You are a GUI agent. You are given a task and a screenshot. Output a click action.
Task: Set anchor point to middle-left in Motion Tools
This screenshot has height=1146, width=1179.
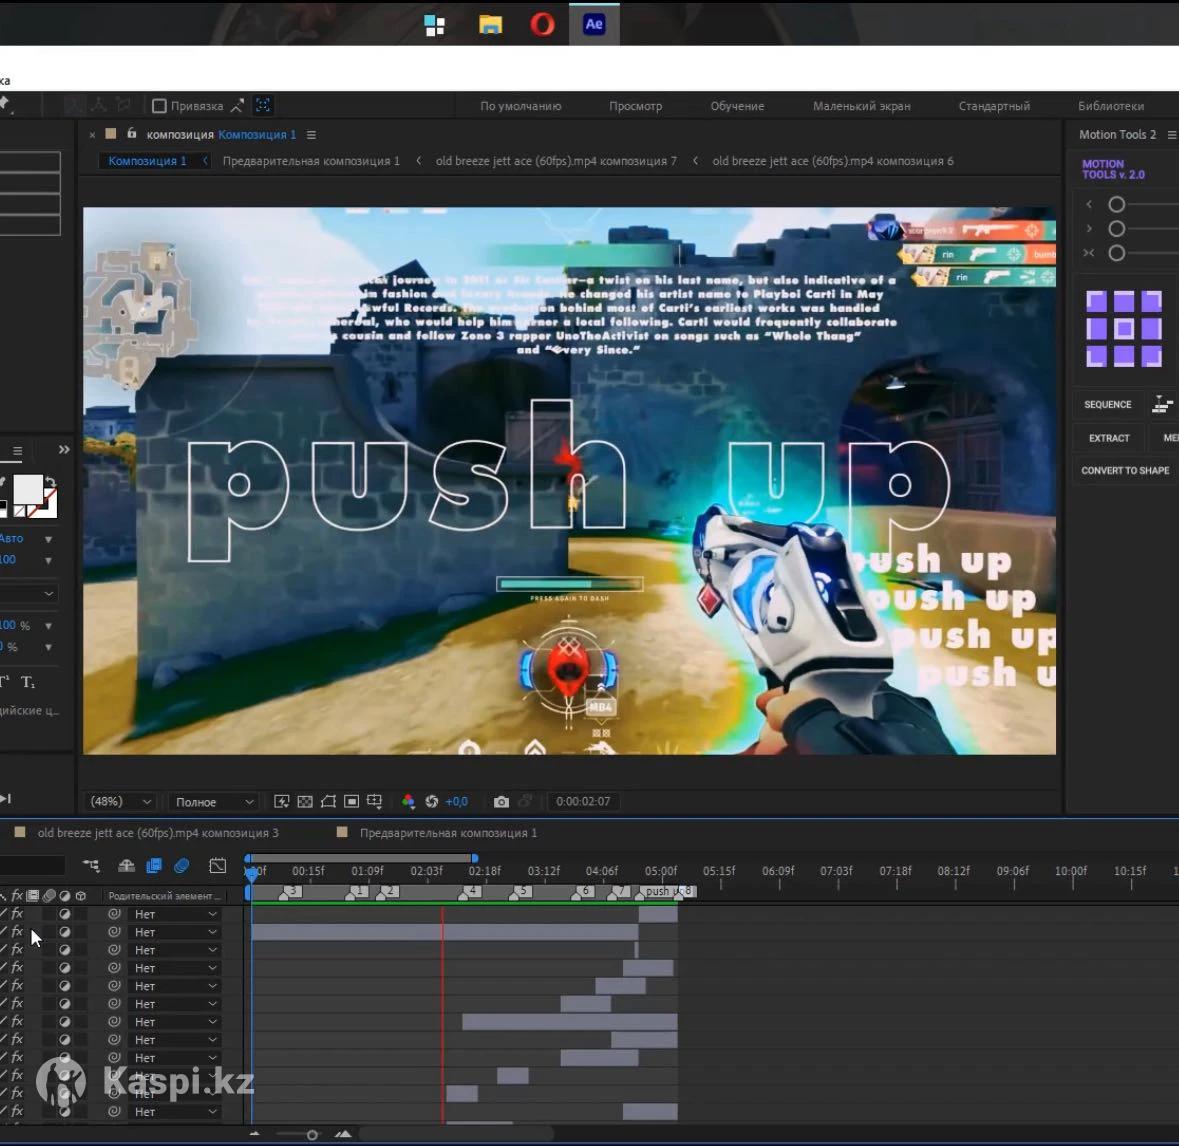click(1096, 329)
